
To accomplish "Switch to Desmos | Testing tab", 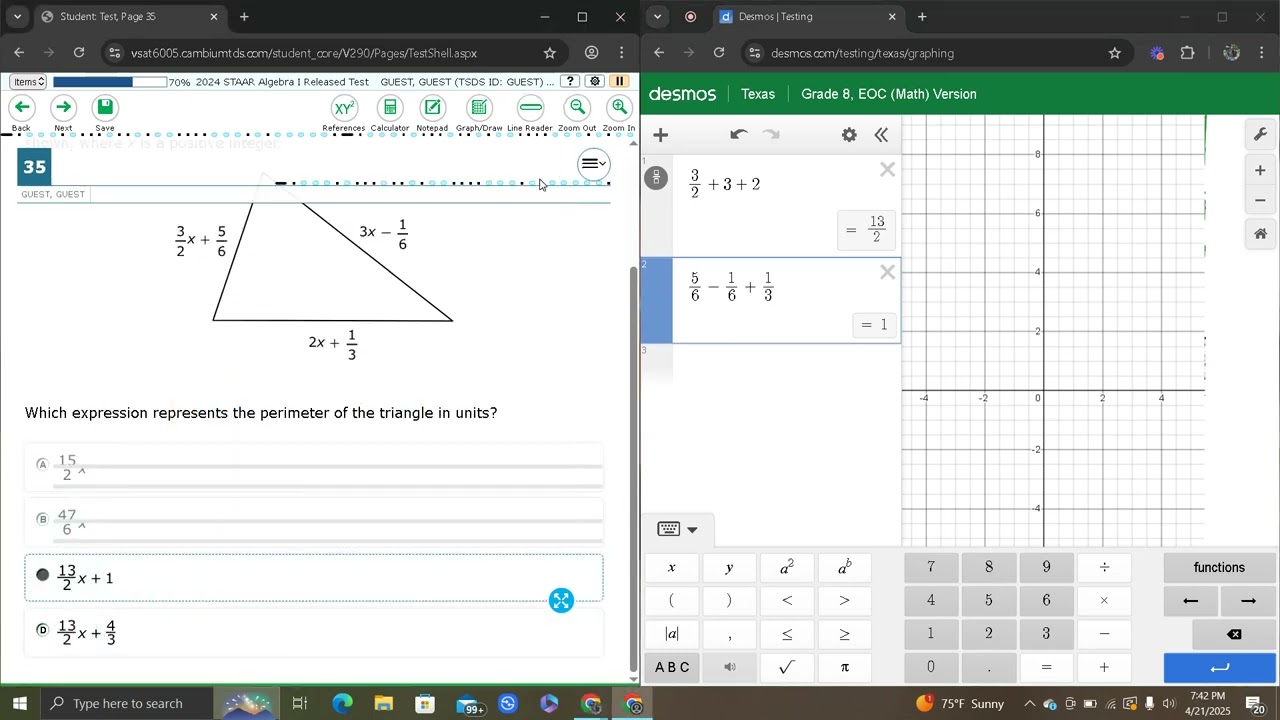I will coord(810,17).
